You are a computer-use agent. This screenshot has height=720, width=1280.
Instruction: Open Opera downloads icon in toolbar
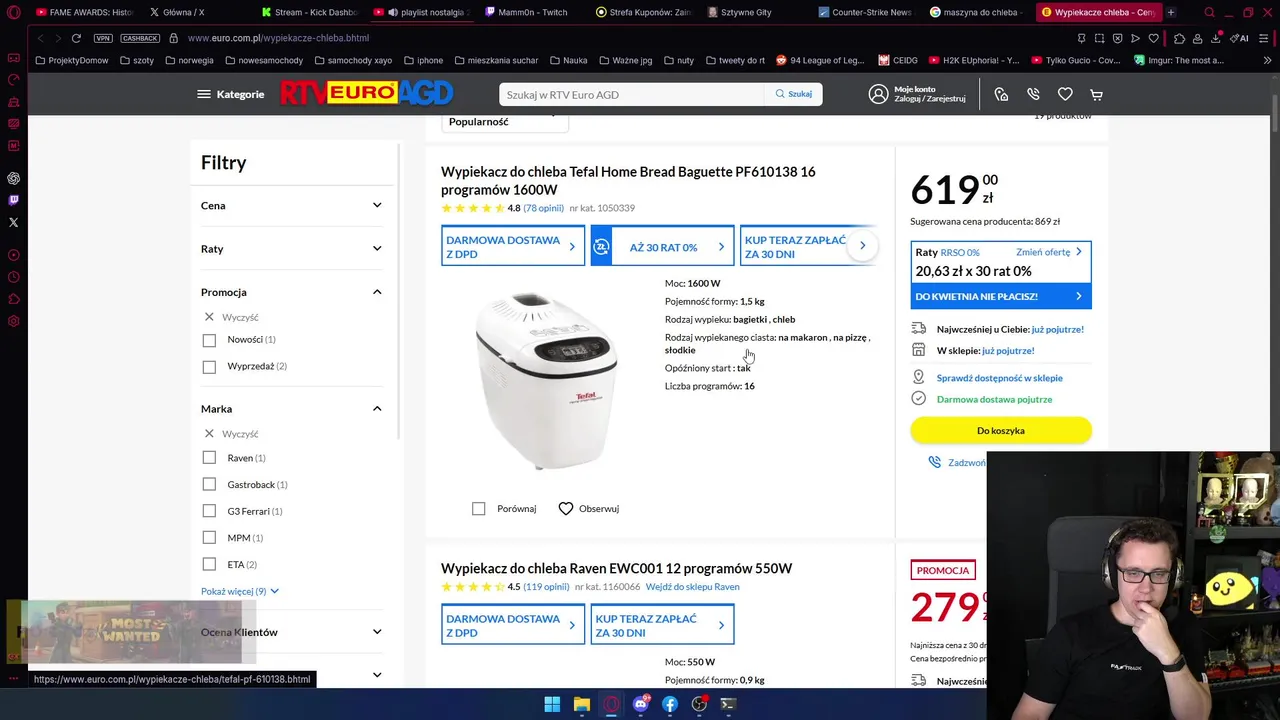[x=1216, y=38]
